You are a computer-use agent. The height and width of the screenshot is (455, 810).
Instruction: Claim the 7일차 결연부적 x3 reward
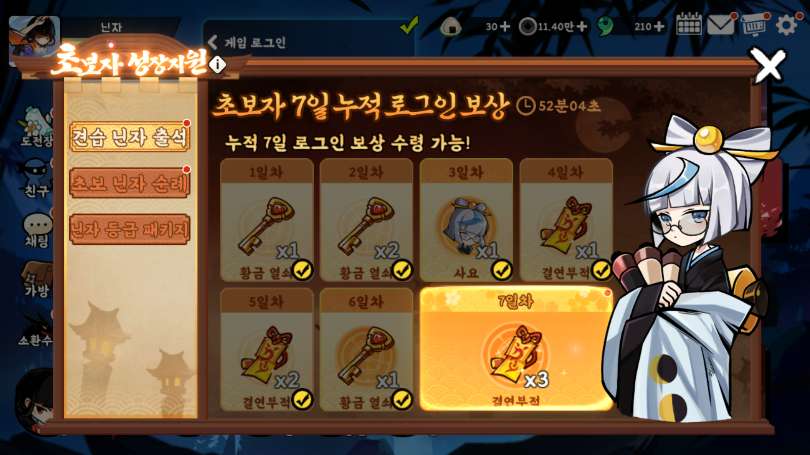[516, 349]
